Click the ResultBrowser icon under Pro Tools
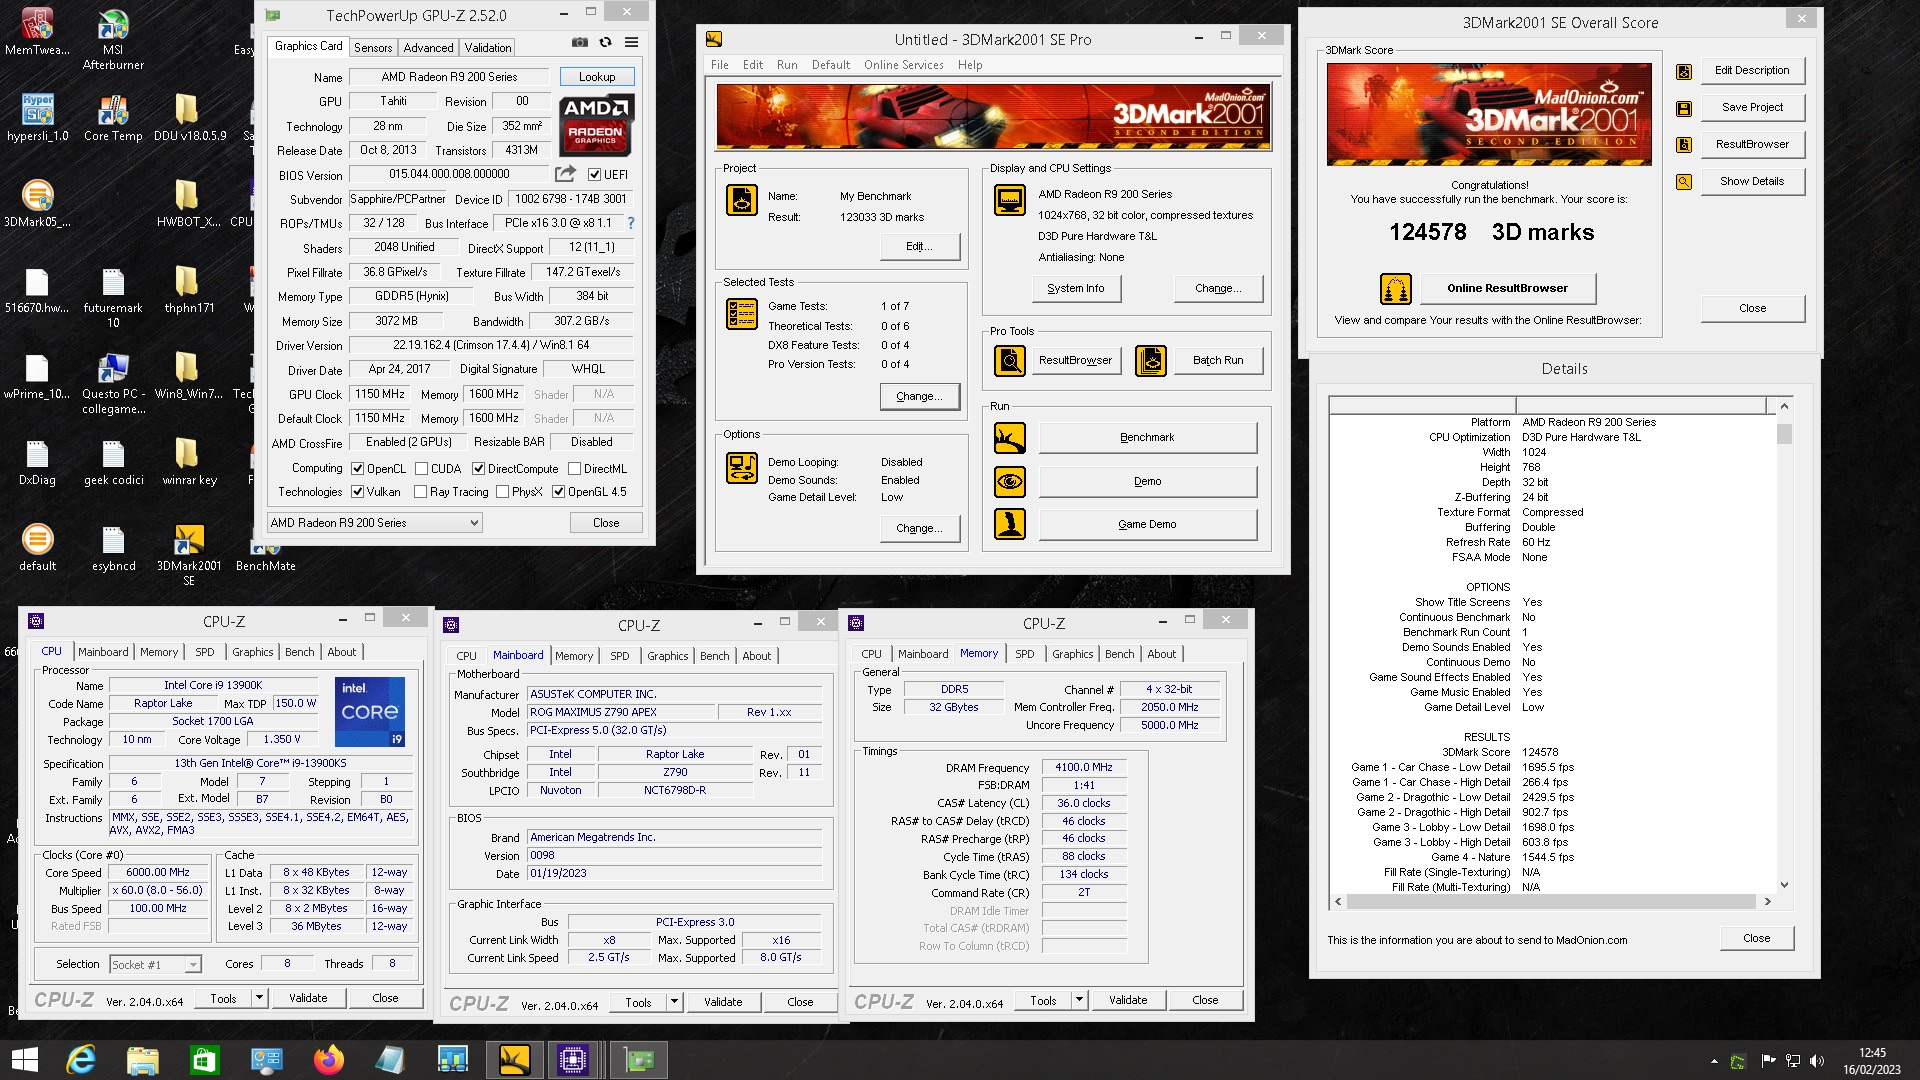 tap(1010, 361)
